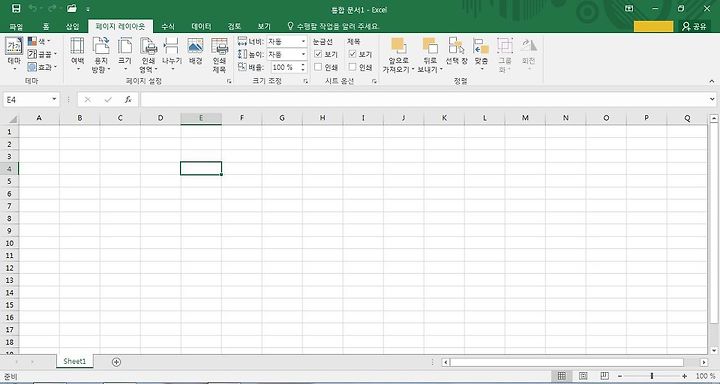The width and height of the screenshot is (720, 384).
Task: Switch to the Home (홈) tab
Action: [46, 27]
